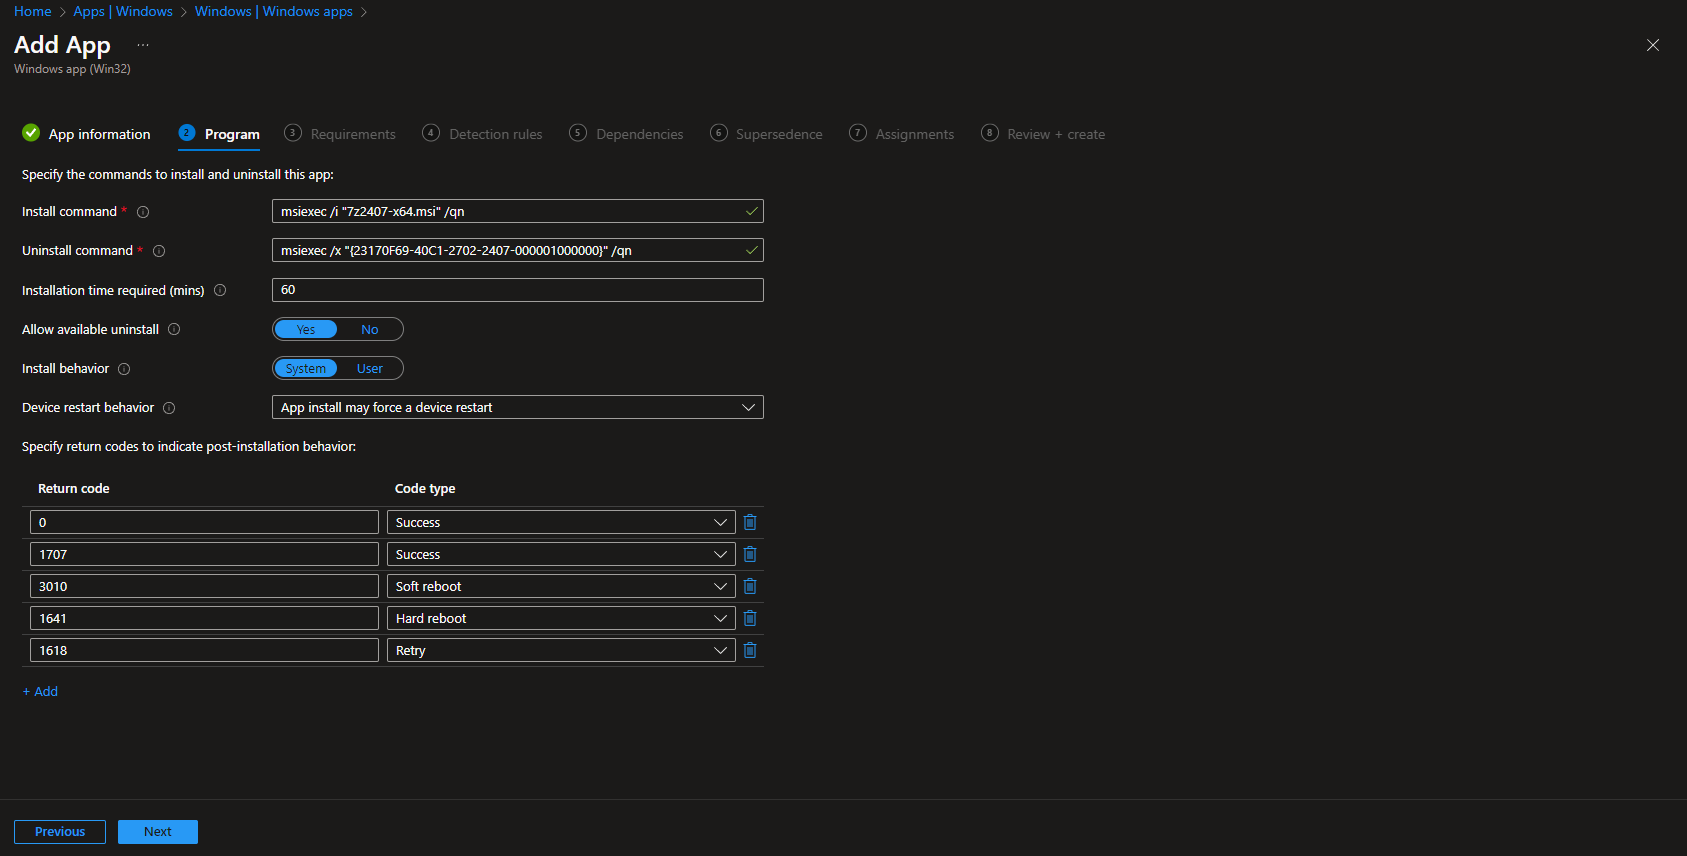
Task: Click the Installation time required field
Action: [517, 290]
